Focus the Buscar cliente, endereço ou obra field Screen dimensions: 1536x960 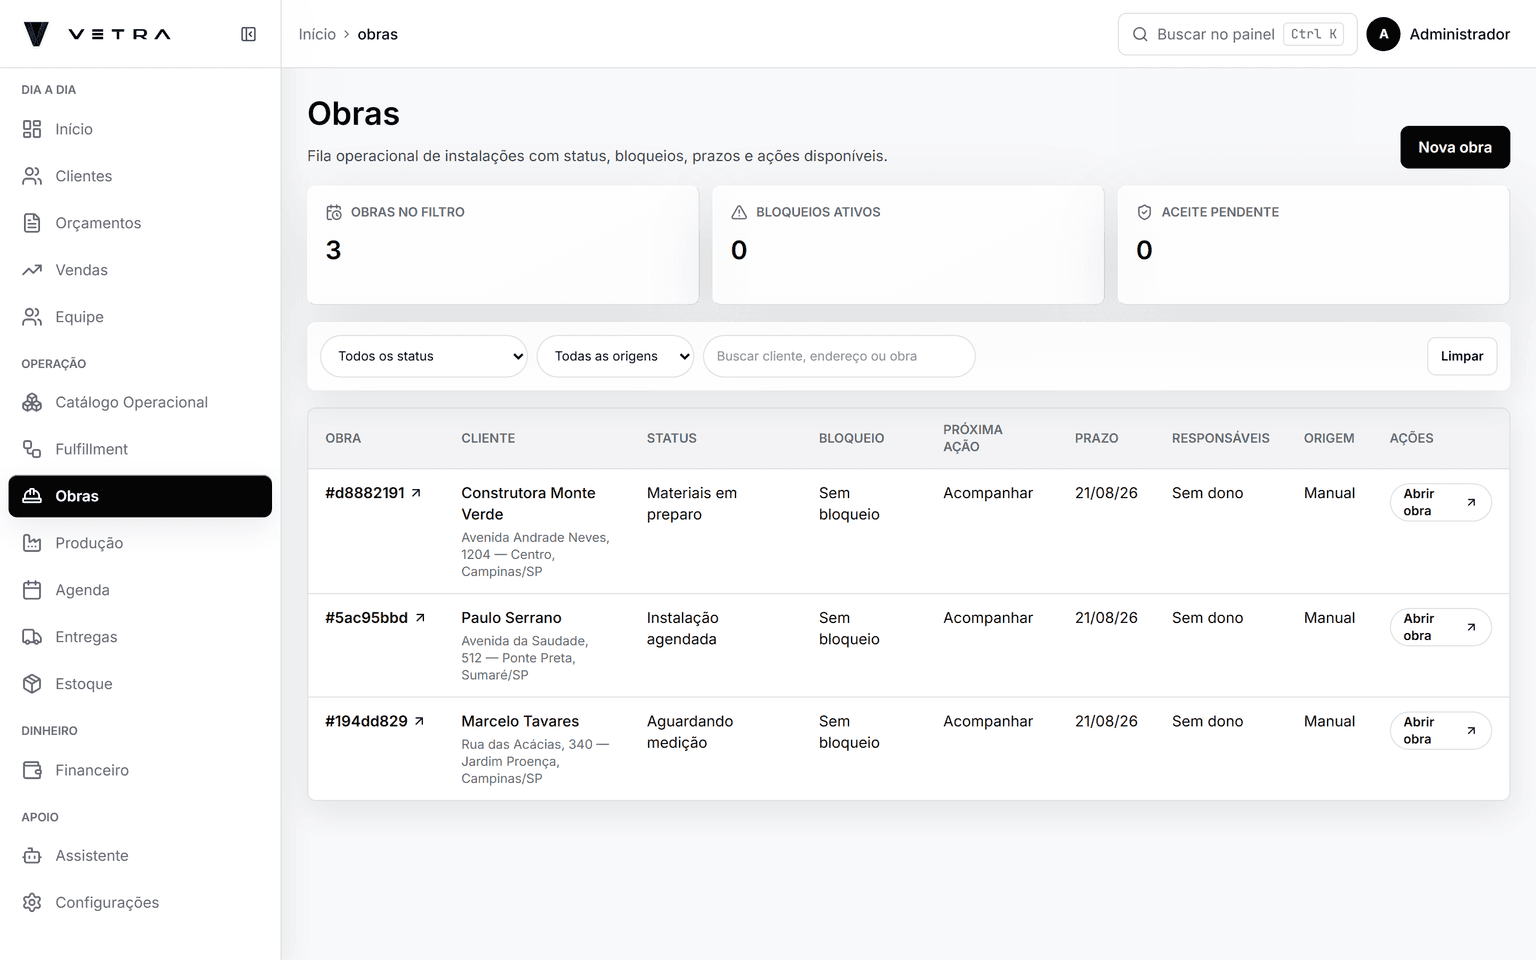click(839, 356)
